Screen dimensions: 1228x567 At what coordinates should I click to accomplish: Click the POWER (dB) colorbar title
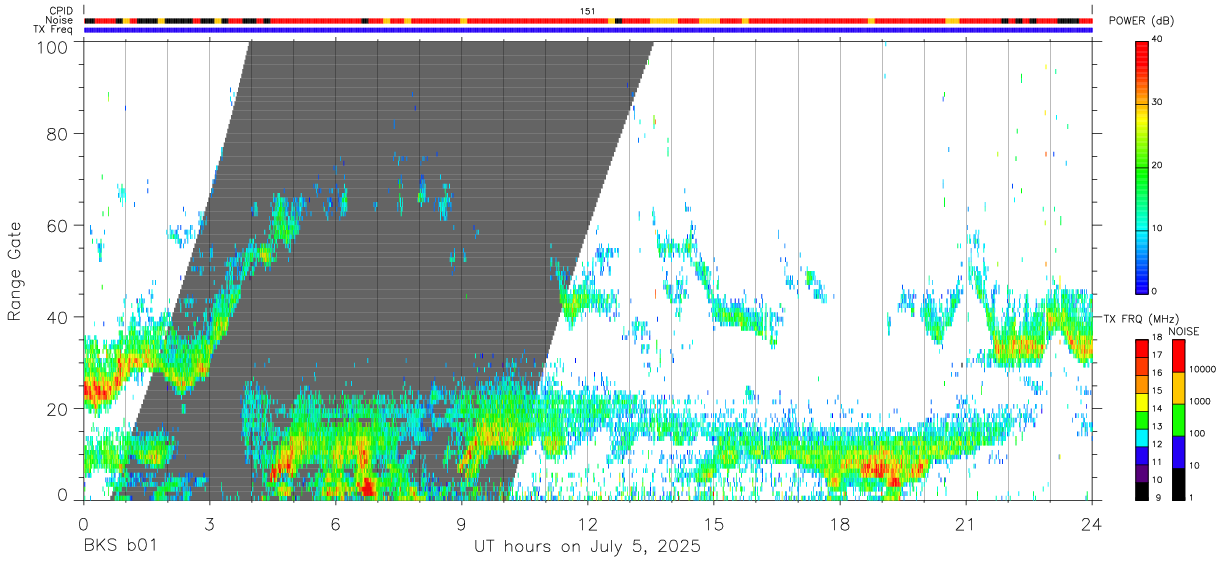tap(1142, 21)
